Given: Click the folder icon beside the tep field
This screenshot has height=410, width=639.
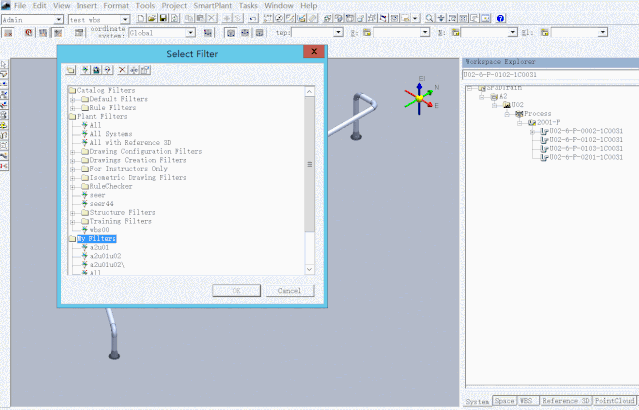Looking at the screenshot, I should click(x=367, y=33).
